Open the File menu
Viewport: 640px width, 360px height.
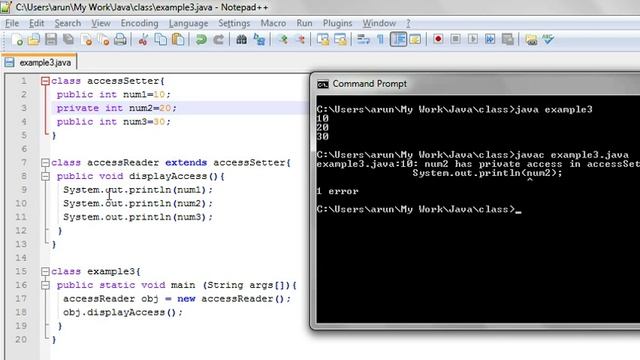click(x=12, y=23)
